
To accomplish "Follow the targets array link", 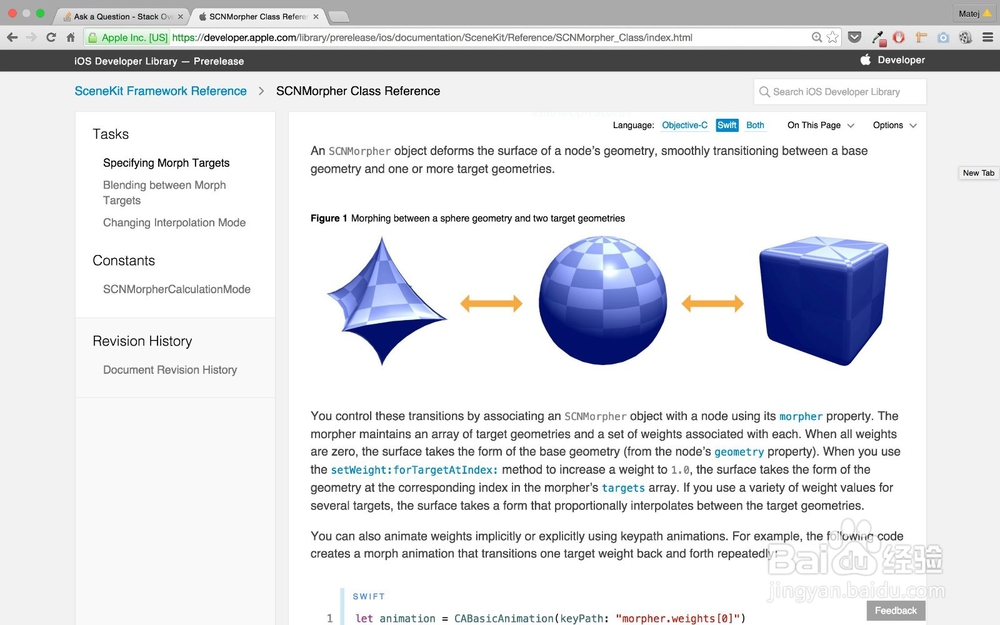I will (x=623, y=488).
